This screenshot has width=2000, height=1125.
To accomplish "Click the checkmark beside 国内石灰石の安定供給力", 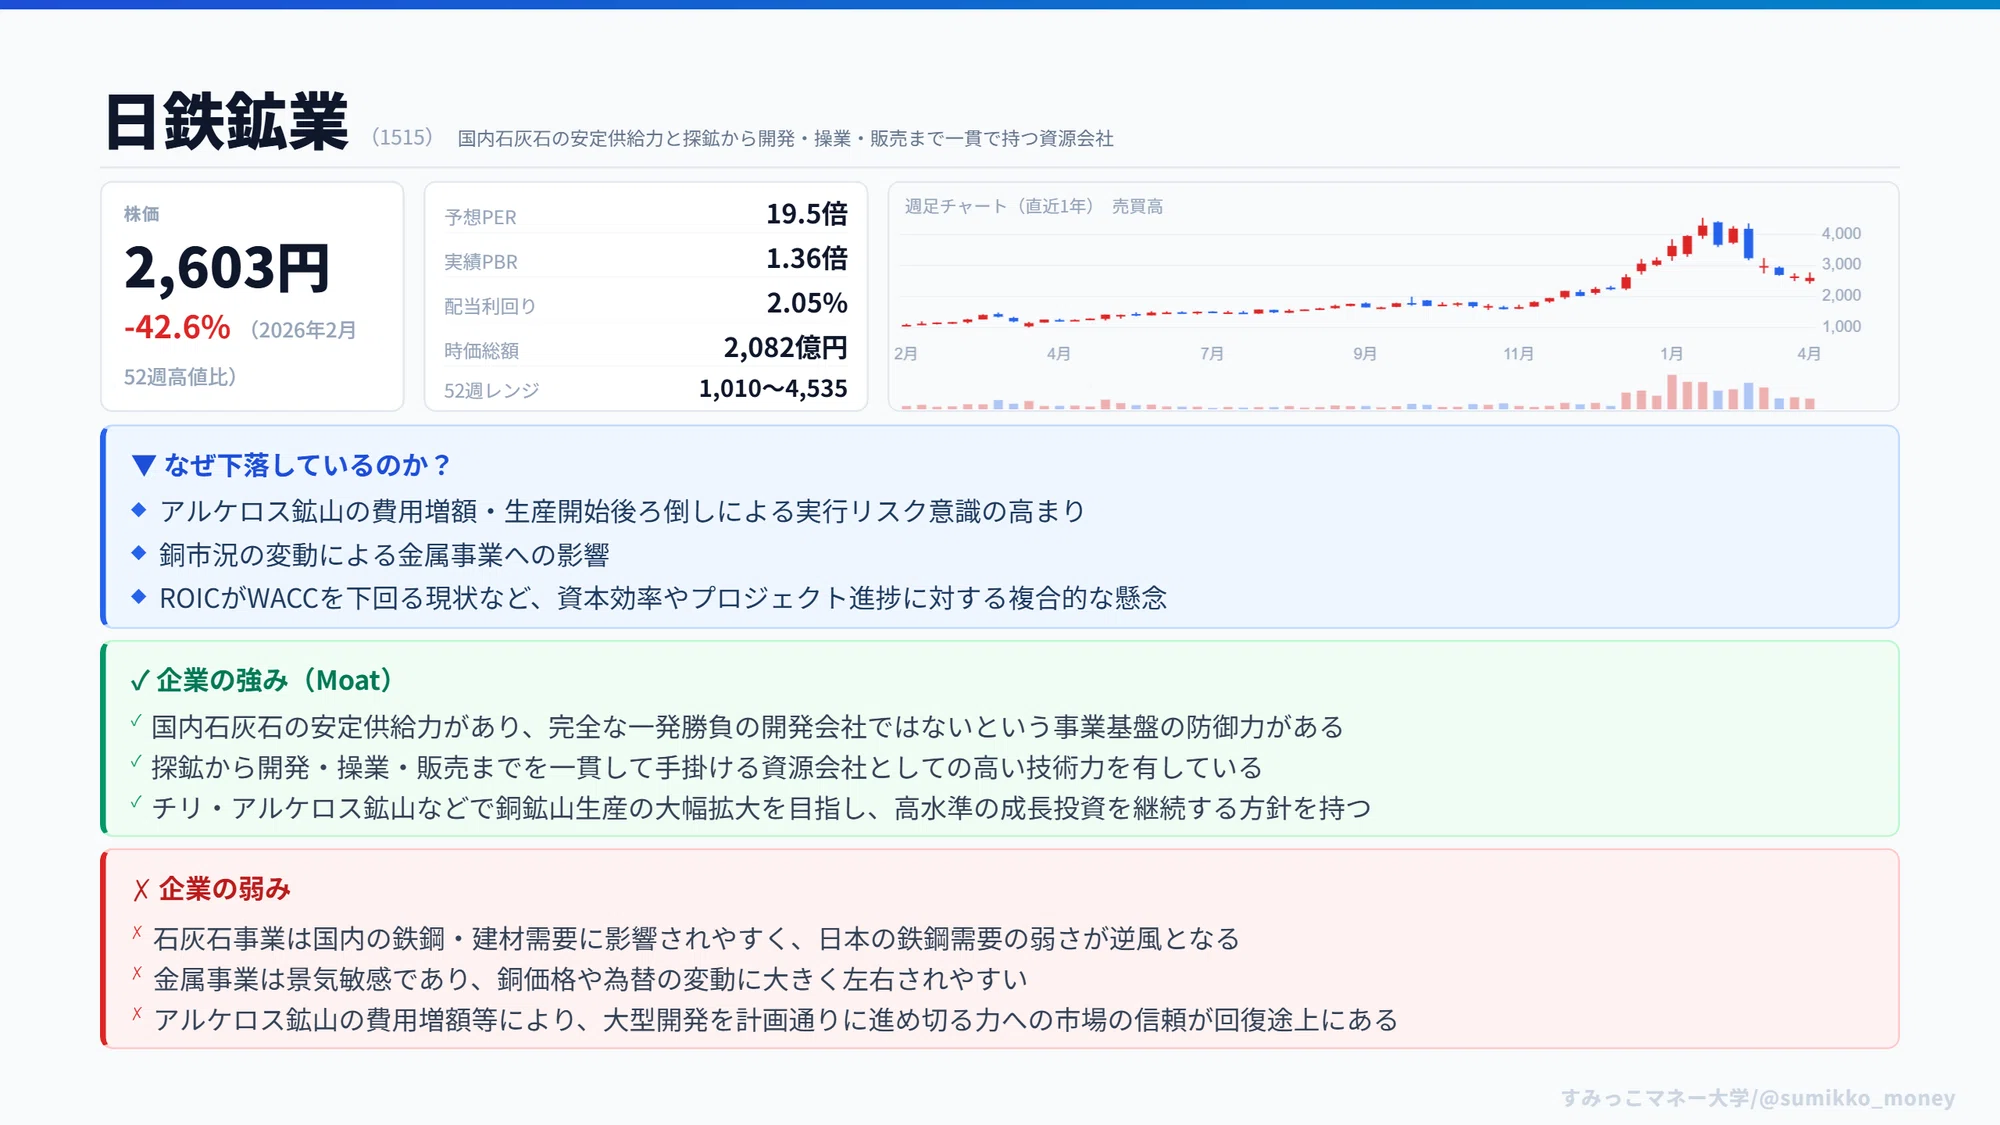I will tap(136, 721).
